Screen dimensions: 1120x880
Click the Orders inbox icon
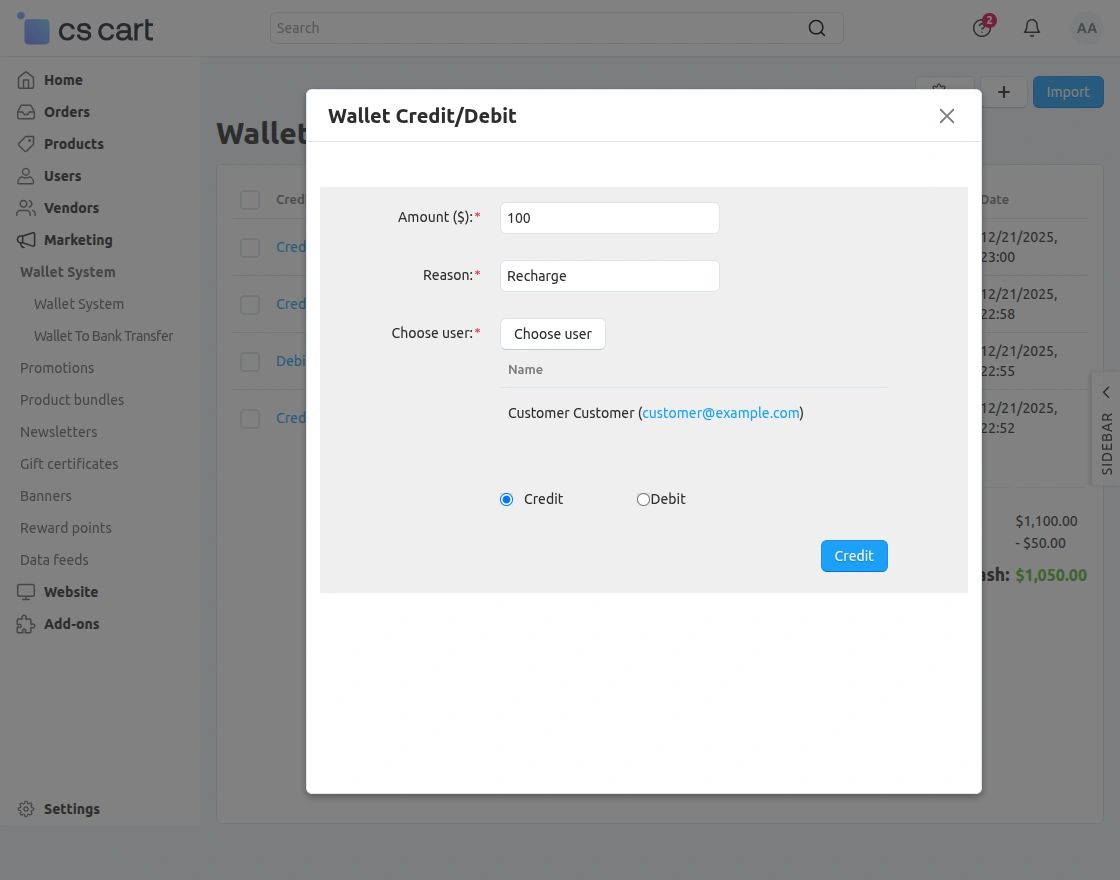[x=26, y=112]
